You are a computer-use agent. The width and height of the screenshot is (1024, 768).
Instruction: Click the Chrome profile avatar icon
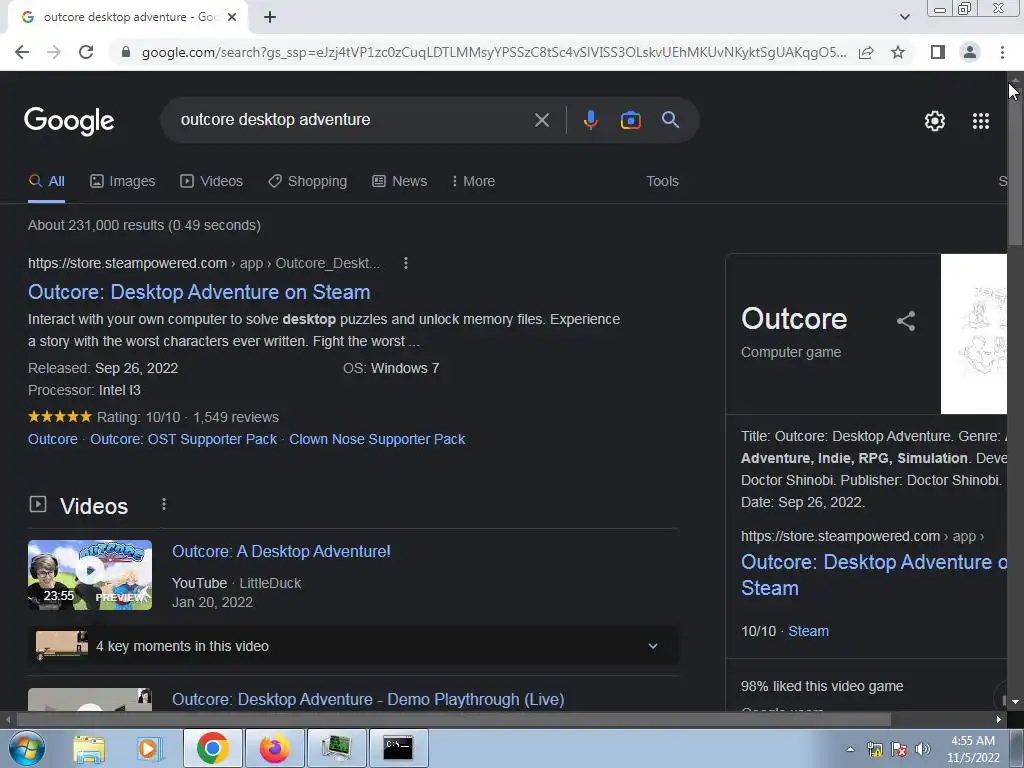[x=970, y=52]
